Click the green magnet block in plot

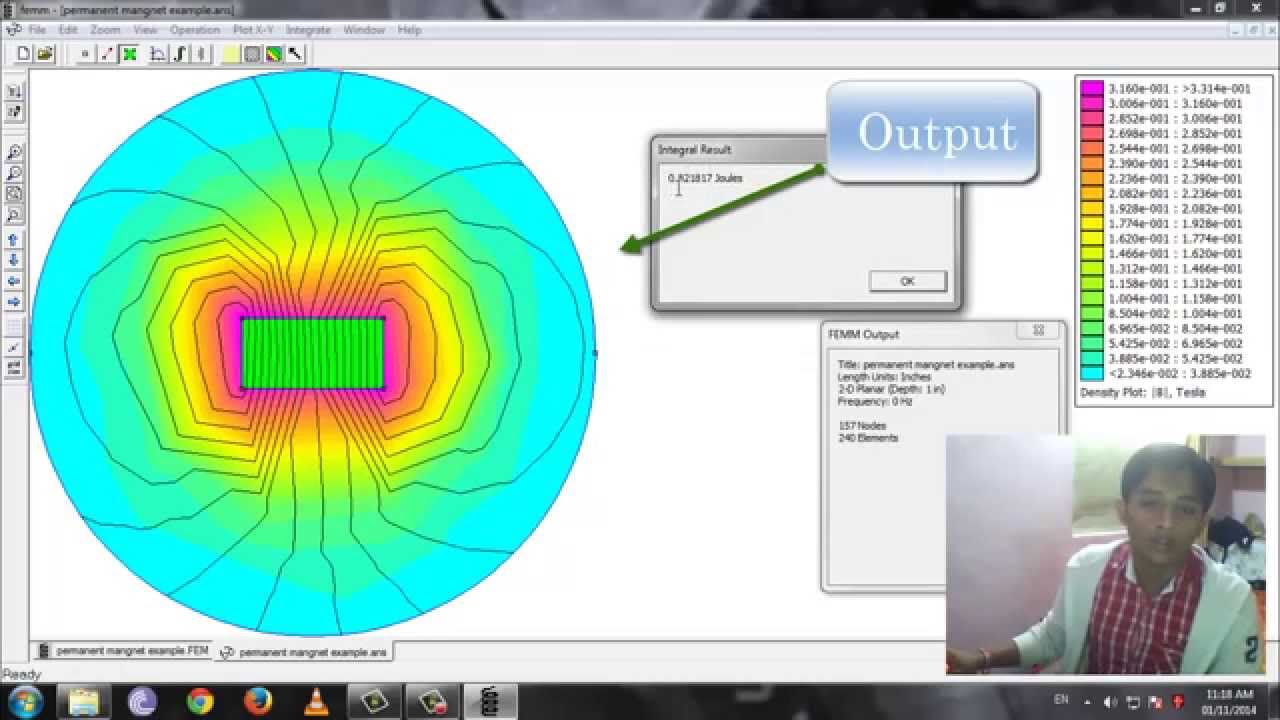click(x=313, y=353)
